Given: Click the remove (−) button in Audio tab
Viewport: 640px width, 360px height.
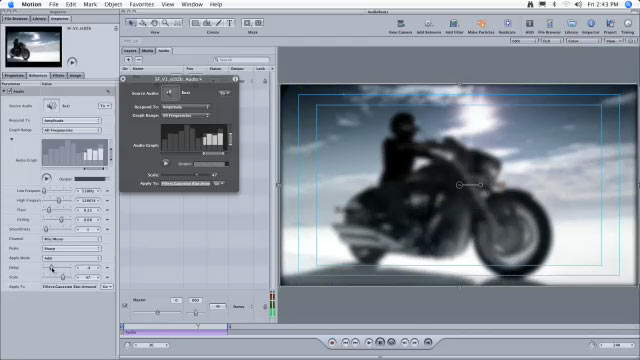Looking at the screenshot, I should pos(139,60).
